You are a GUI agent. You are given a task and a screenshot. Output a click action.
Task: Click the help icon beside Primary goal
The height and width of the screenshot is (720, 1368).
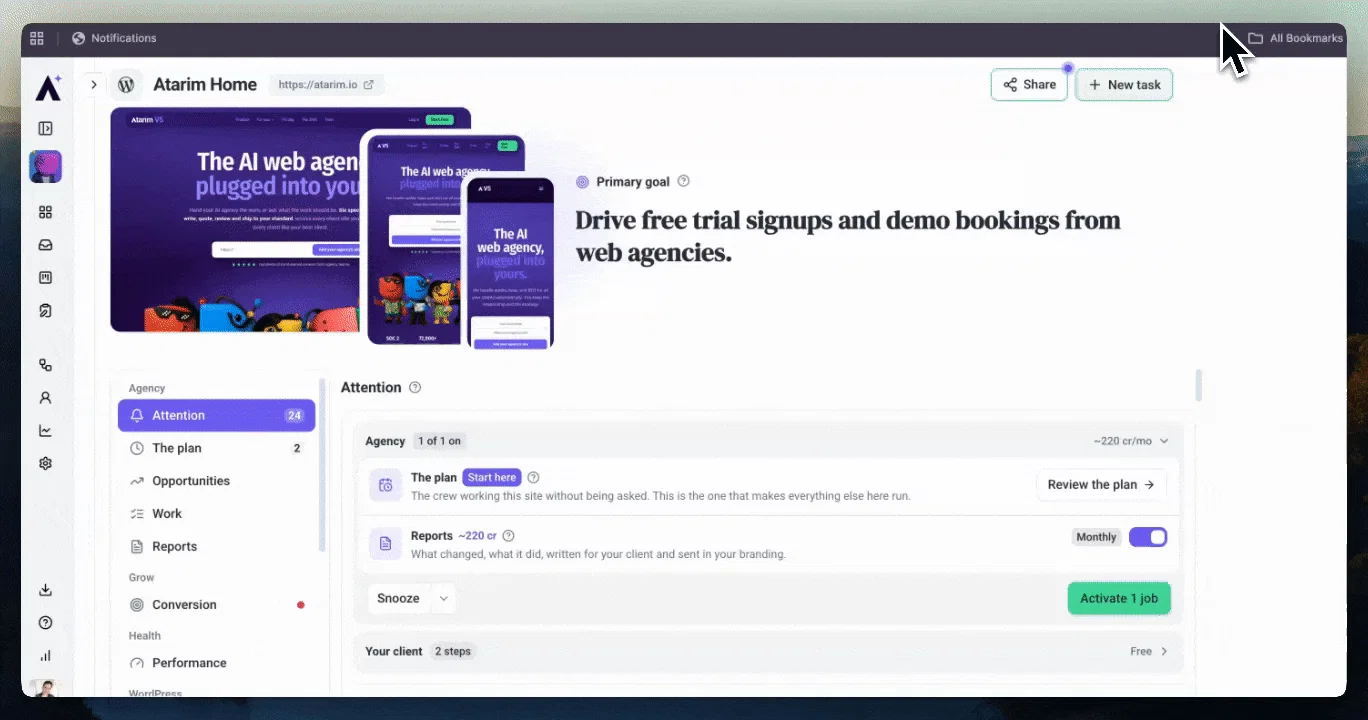pos(684,181)
